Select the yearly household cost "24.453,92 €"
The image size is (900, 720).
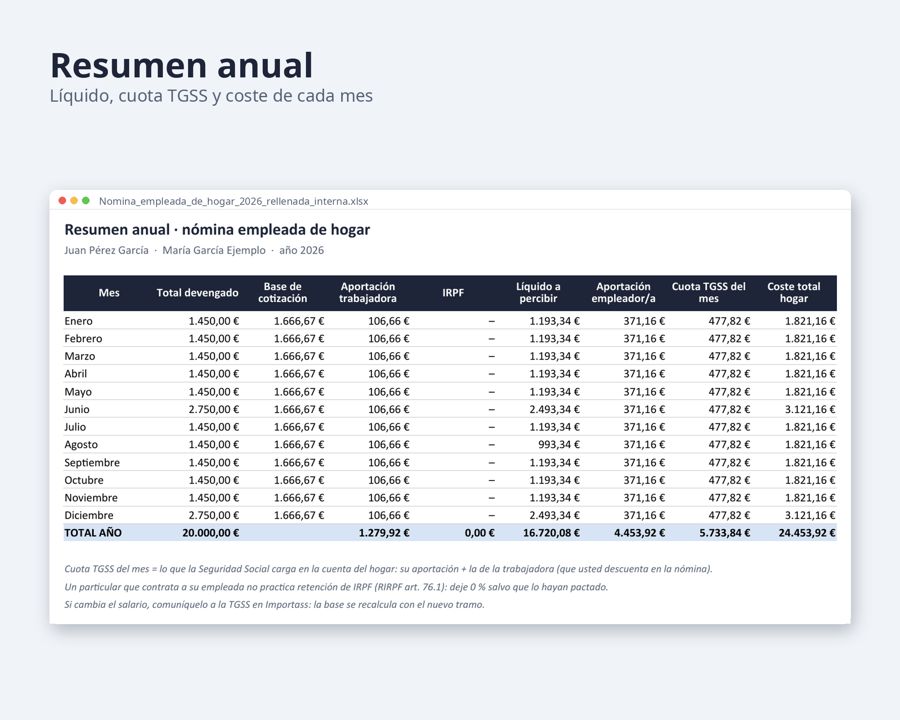[x=806, y=533]
